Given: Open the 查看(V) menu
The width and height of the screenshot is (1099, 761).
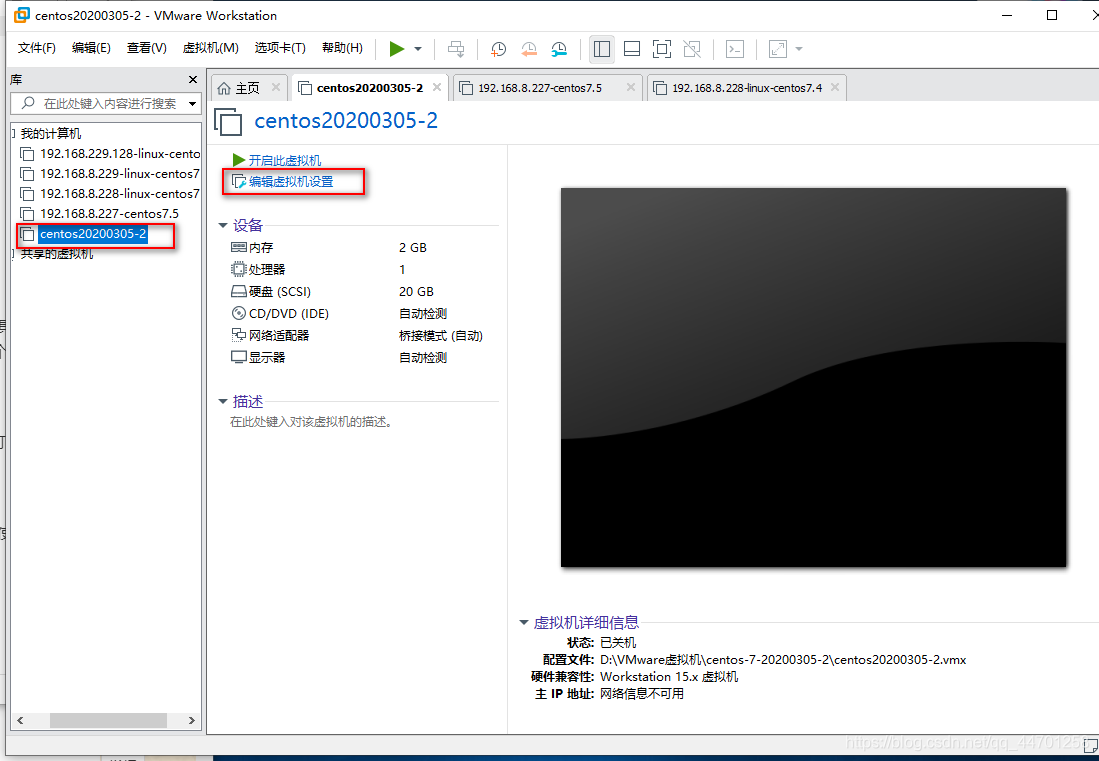Looking at the screenshot, I should [146, 48].
